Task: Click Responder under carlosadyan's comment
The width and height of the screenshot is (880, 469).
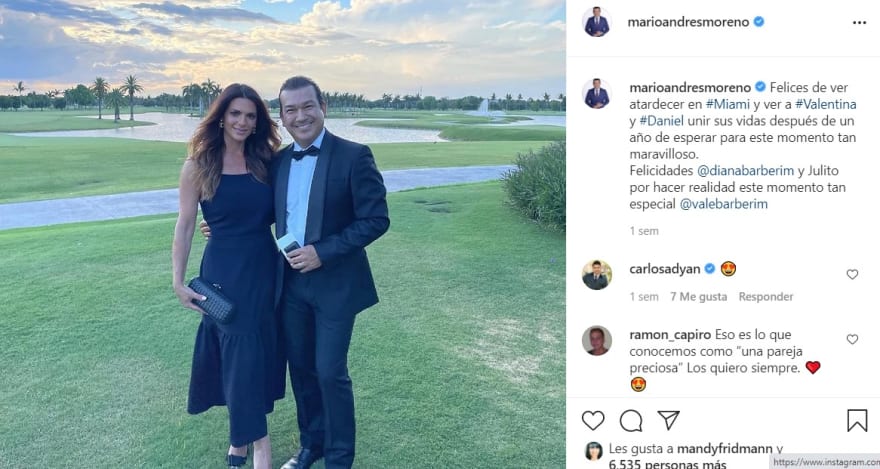Action: (766, 297)
